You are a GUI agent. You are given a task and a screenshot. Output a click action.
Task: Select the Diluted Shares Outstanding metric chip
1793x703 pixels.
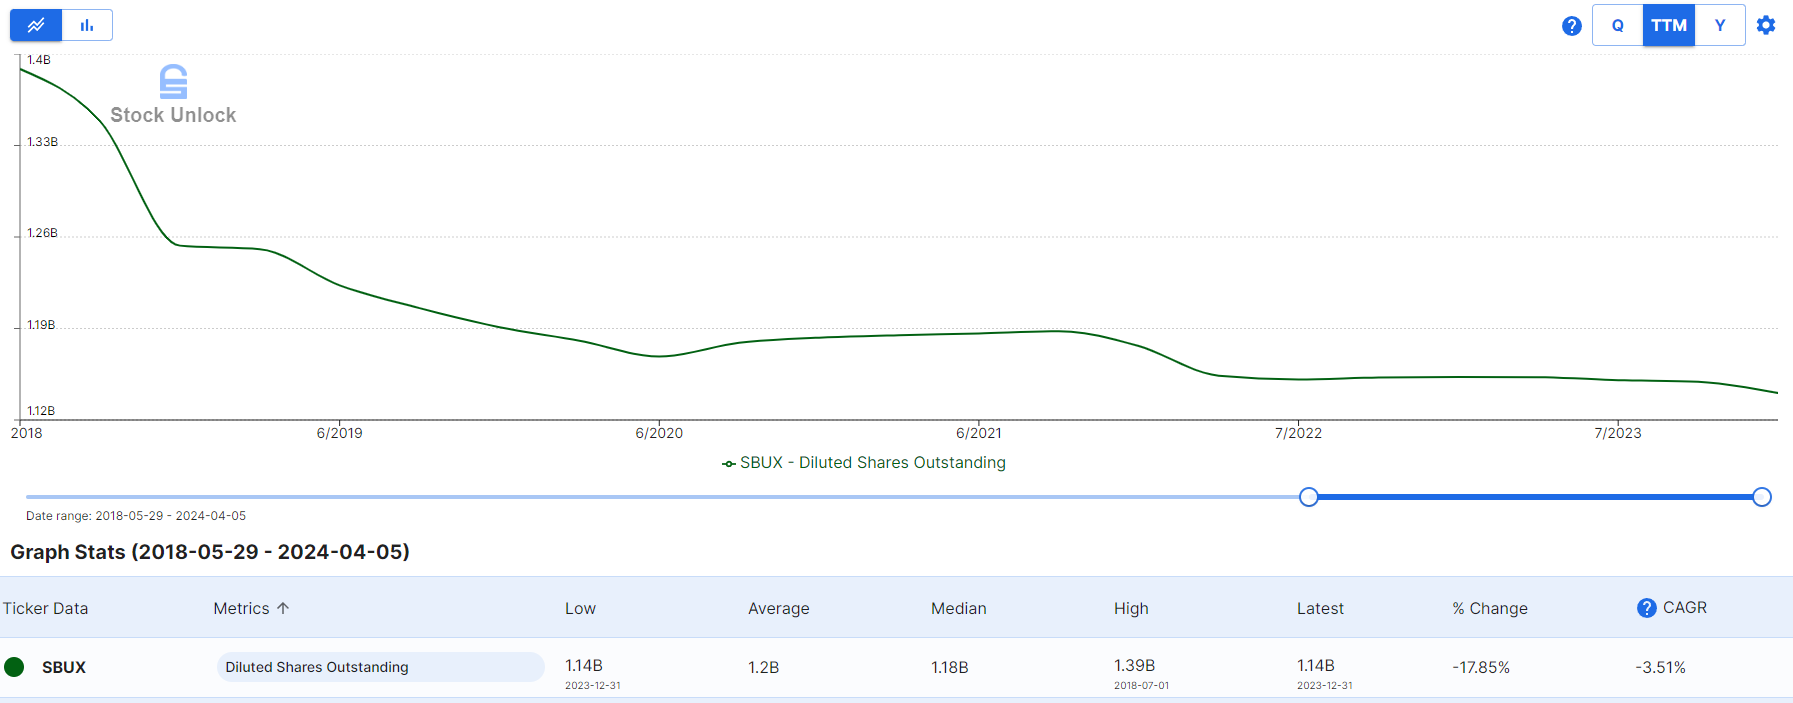pos(380,667)
